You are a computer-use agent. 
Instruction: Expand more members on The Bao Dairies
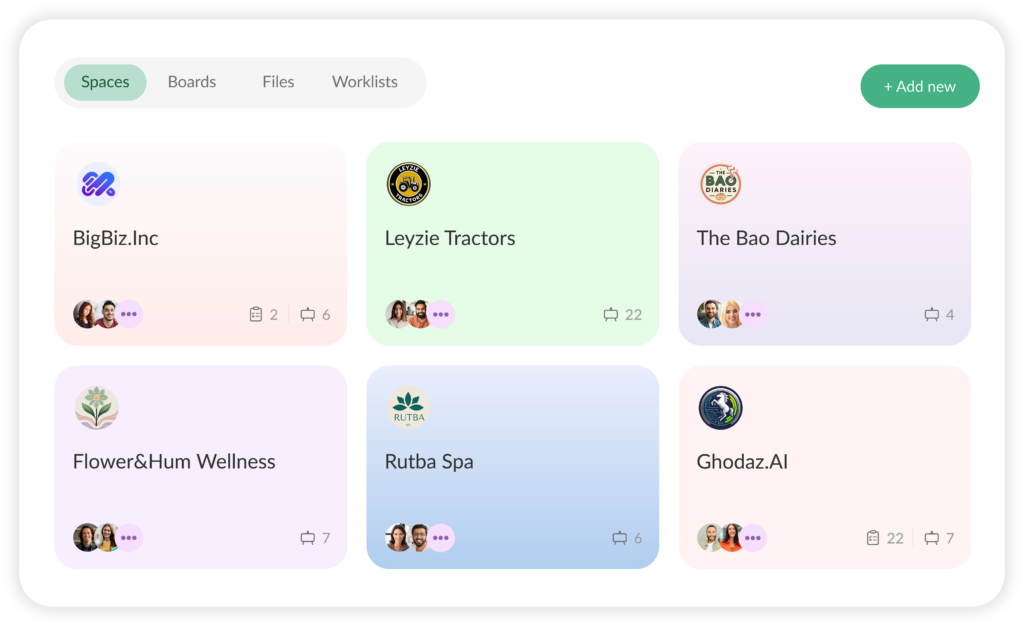[x=753, y=314]
